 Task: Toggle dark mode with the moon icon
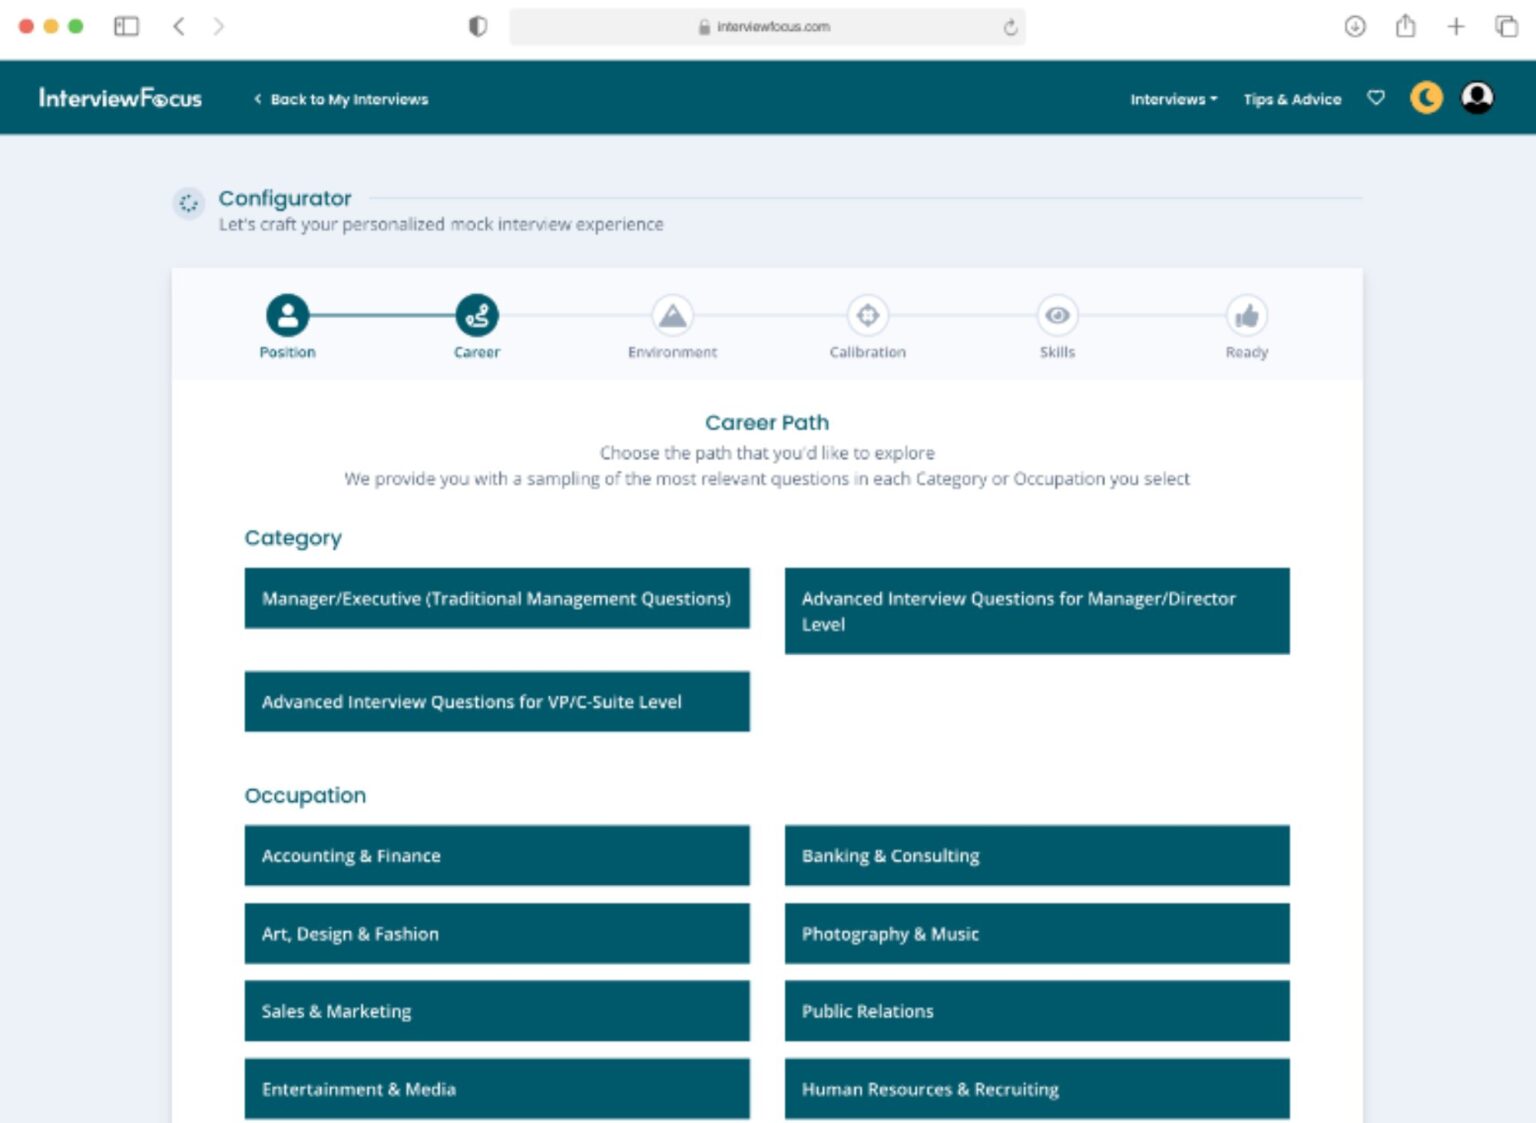(x=1426, y=97)
